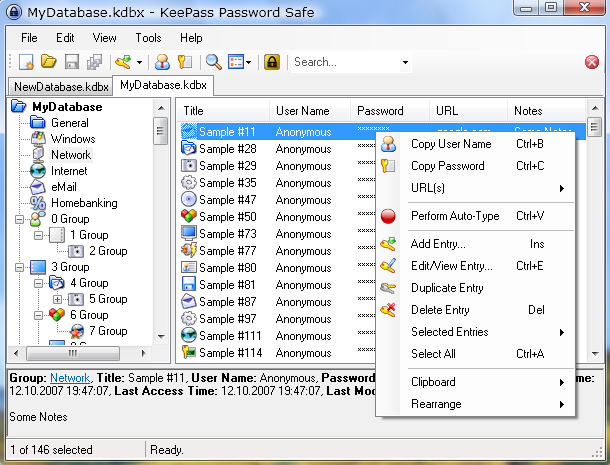This screenshot has height=465, width=610.
Task: Click into the Search field
Action: (x=345, y=62)
